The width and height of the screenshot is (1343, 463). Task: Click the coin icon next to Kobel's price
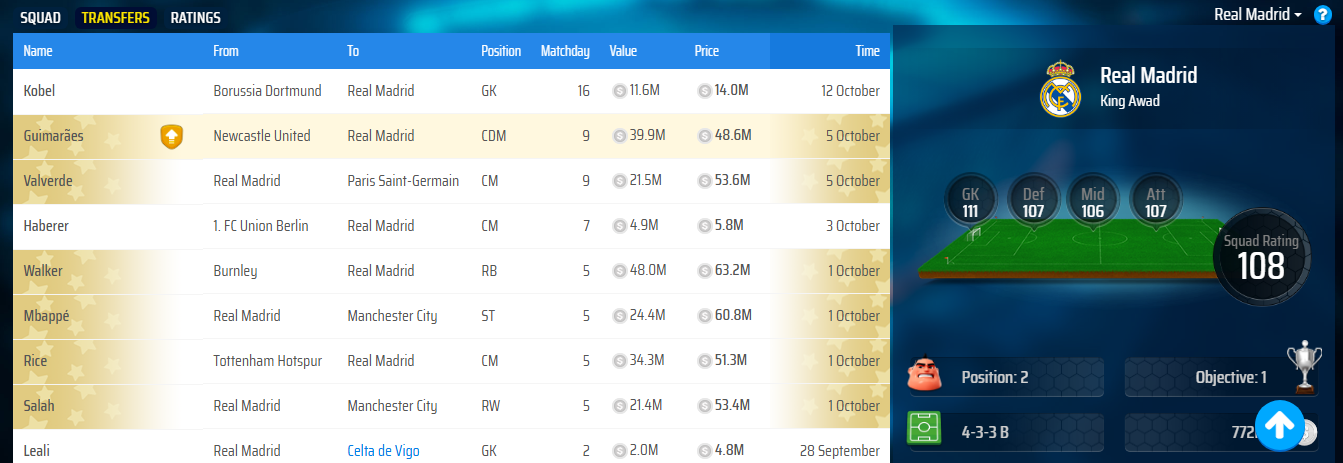coord(705,91)
